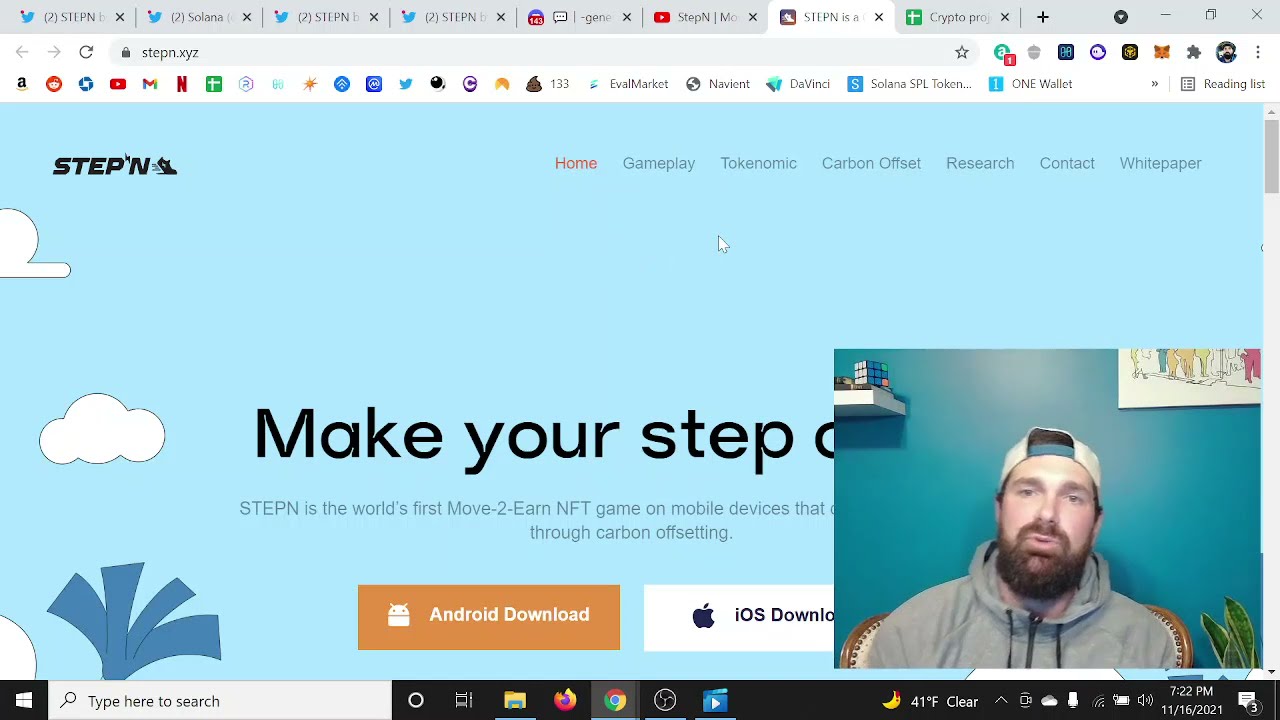This screenshot has width=1280, height=720.
Task: Click the Windows Start button
Action: (x=24, y=701)
